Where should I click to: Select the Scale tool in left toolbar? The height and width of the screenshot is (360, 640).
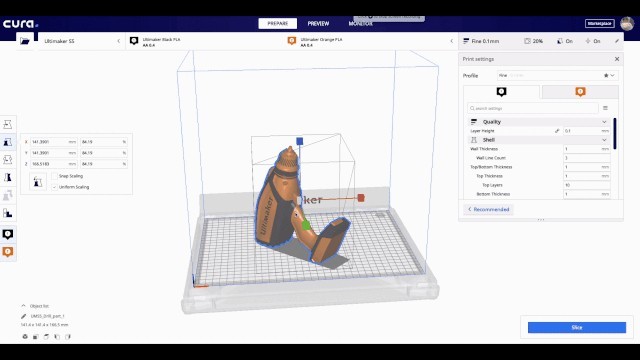(x=8, y=142)
